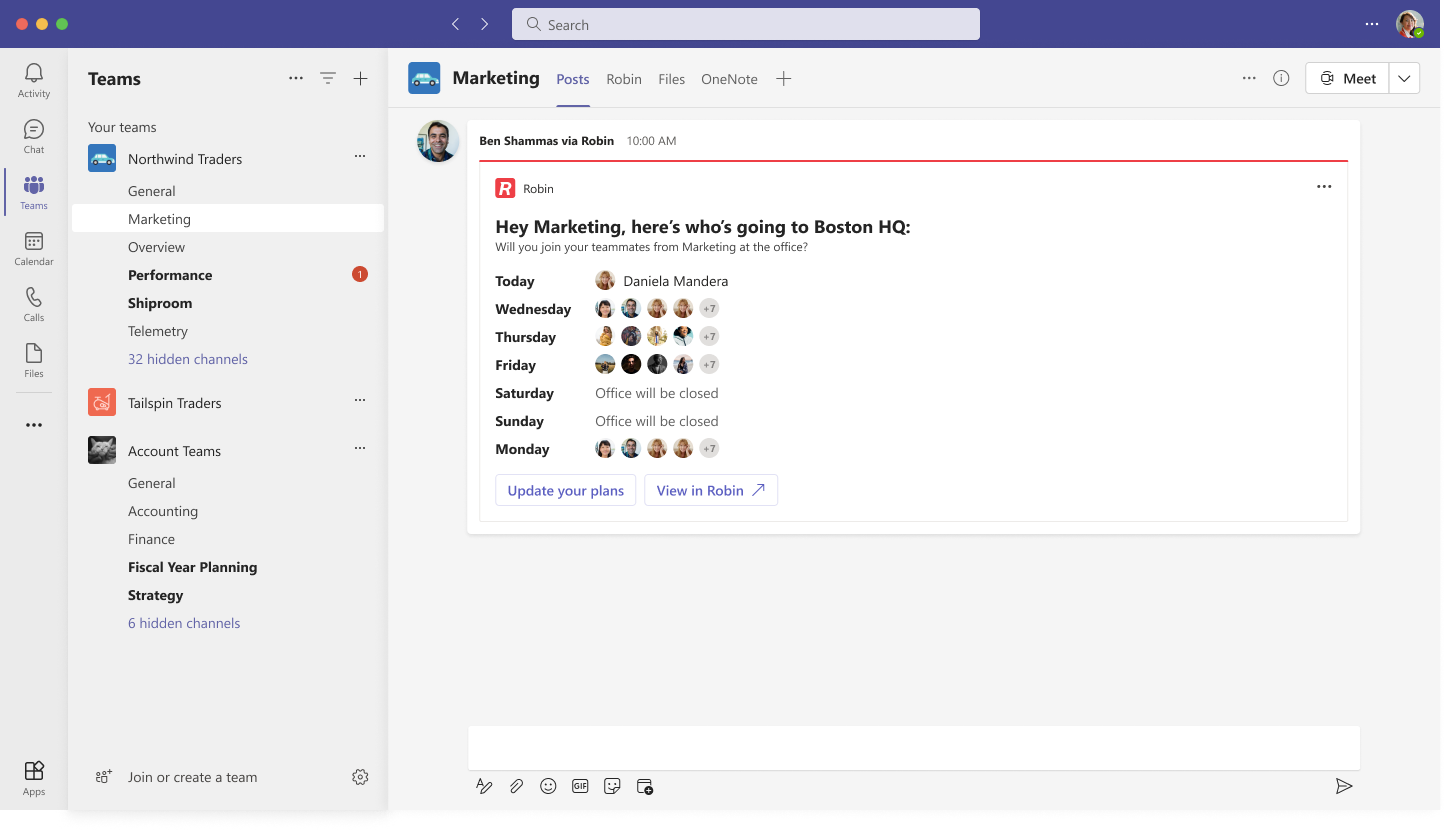The height and width of the screenshot is (831, 1448).
Task: Open the Apps store icon
Action: pos(34,777)
